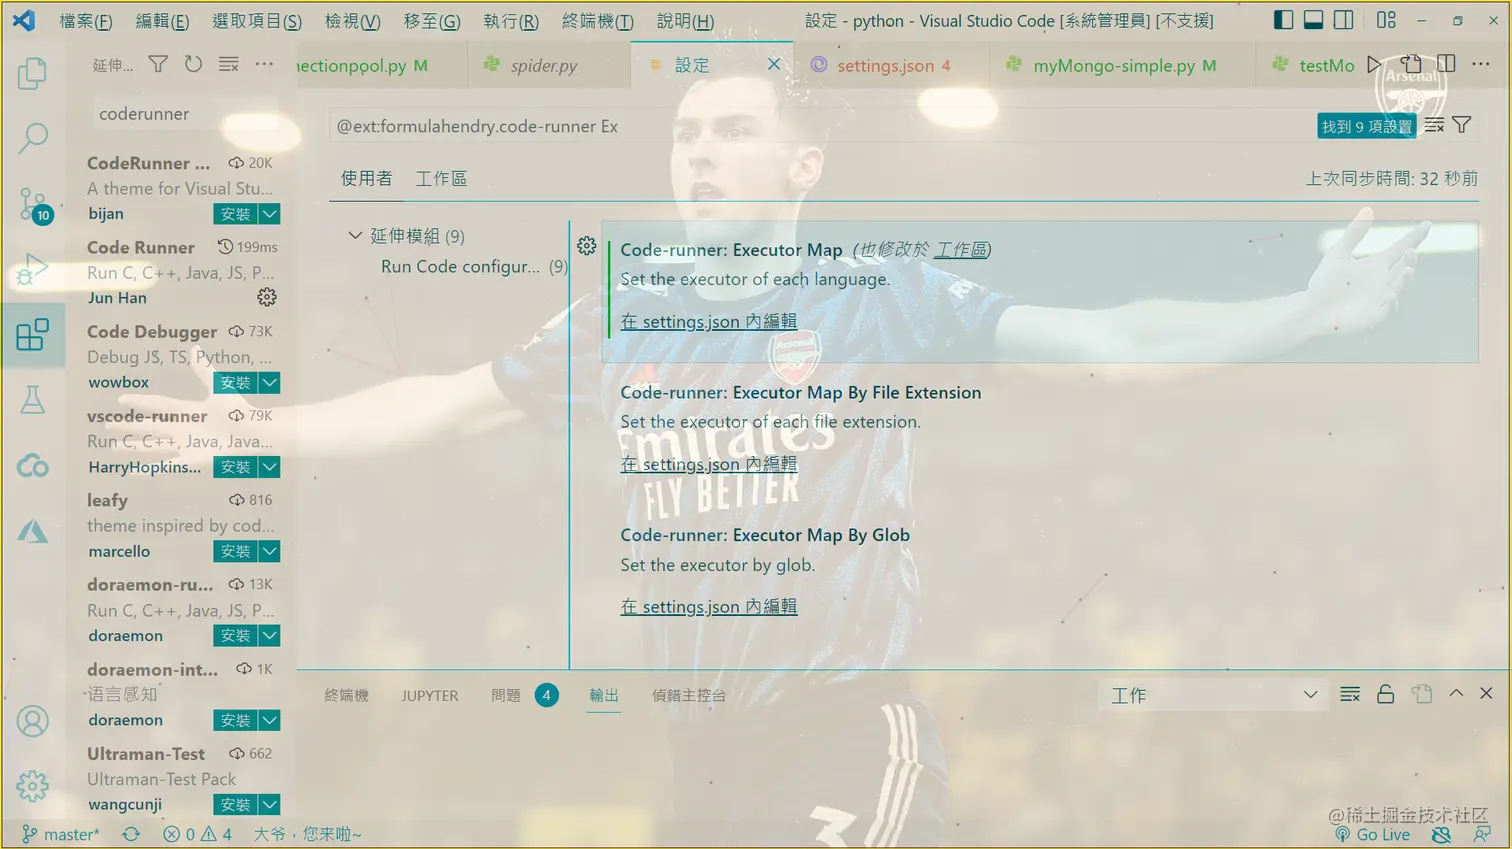Image resolution: width=1512 pixels, height=849 pixels.
Task: Open Code Runner extension manage gear
Action: click(x=267, y=297)
